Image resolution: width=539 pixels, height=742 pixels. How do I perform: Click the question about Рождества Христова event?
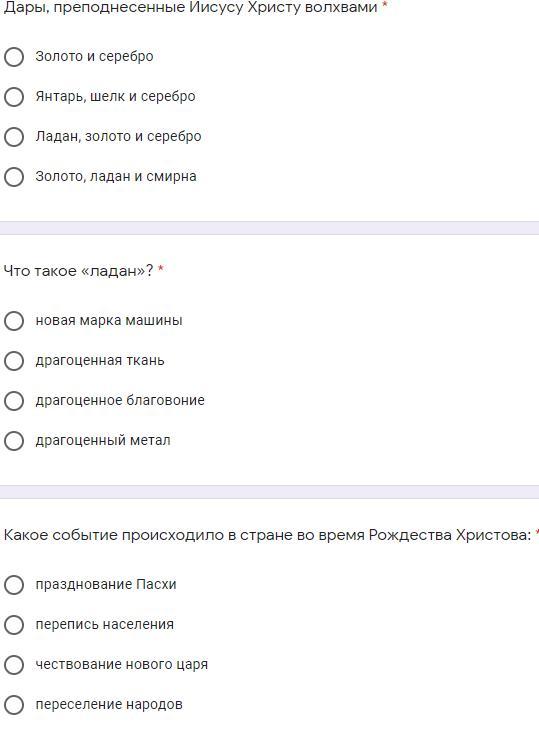point(267,535)
